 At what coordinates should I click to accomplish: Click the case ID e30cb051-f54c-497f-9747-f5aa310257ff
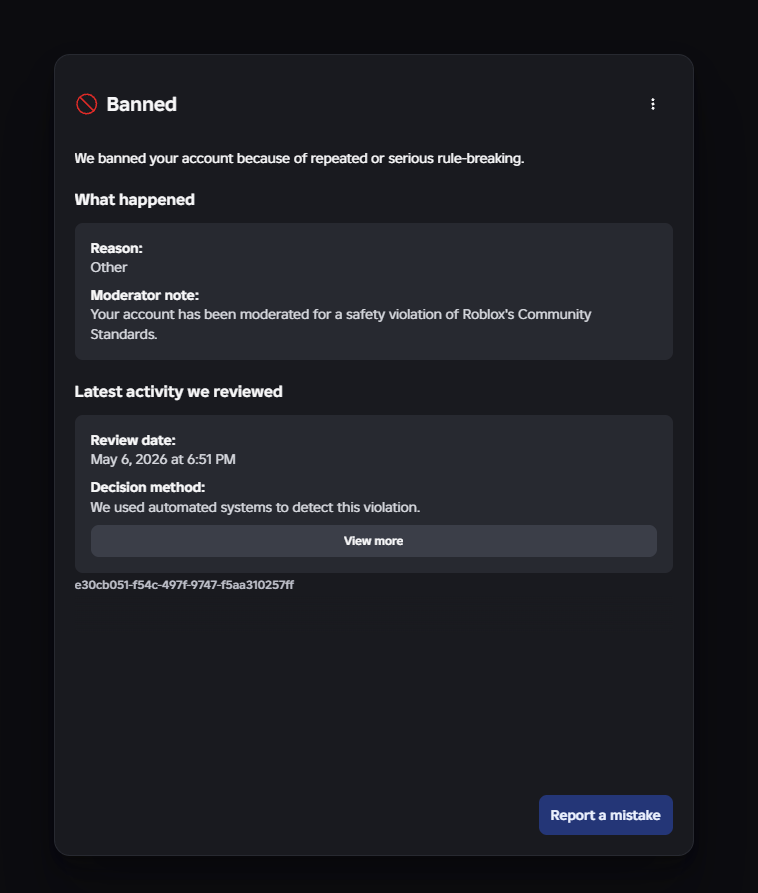(x=184, y=585)
